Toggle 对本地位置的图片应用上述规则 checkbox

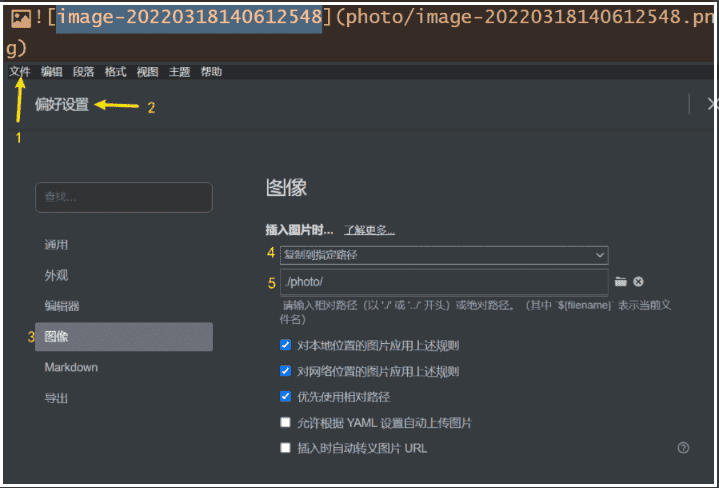pyautogui.click(x=286, y=345)
